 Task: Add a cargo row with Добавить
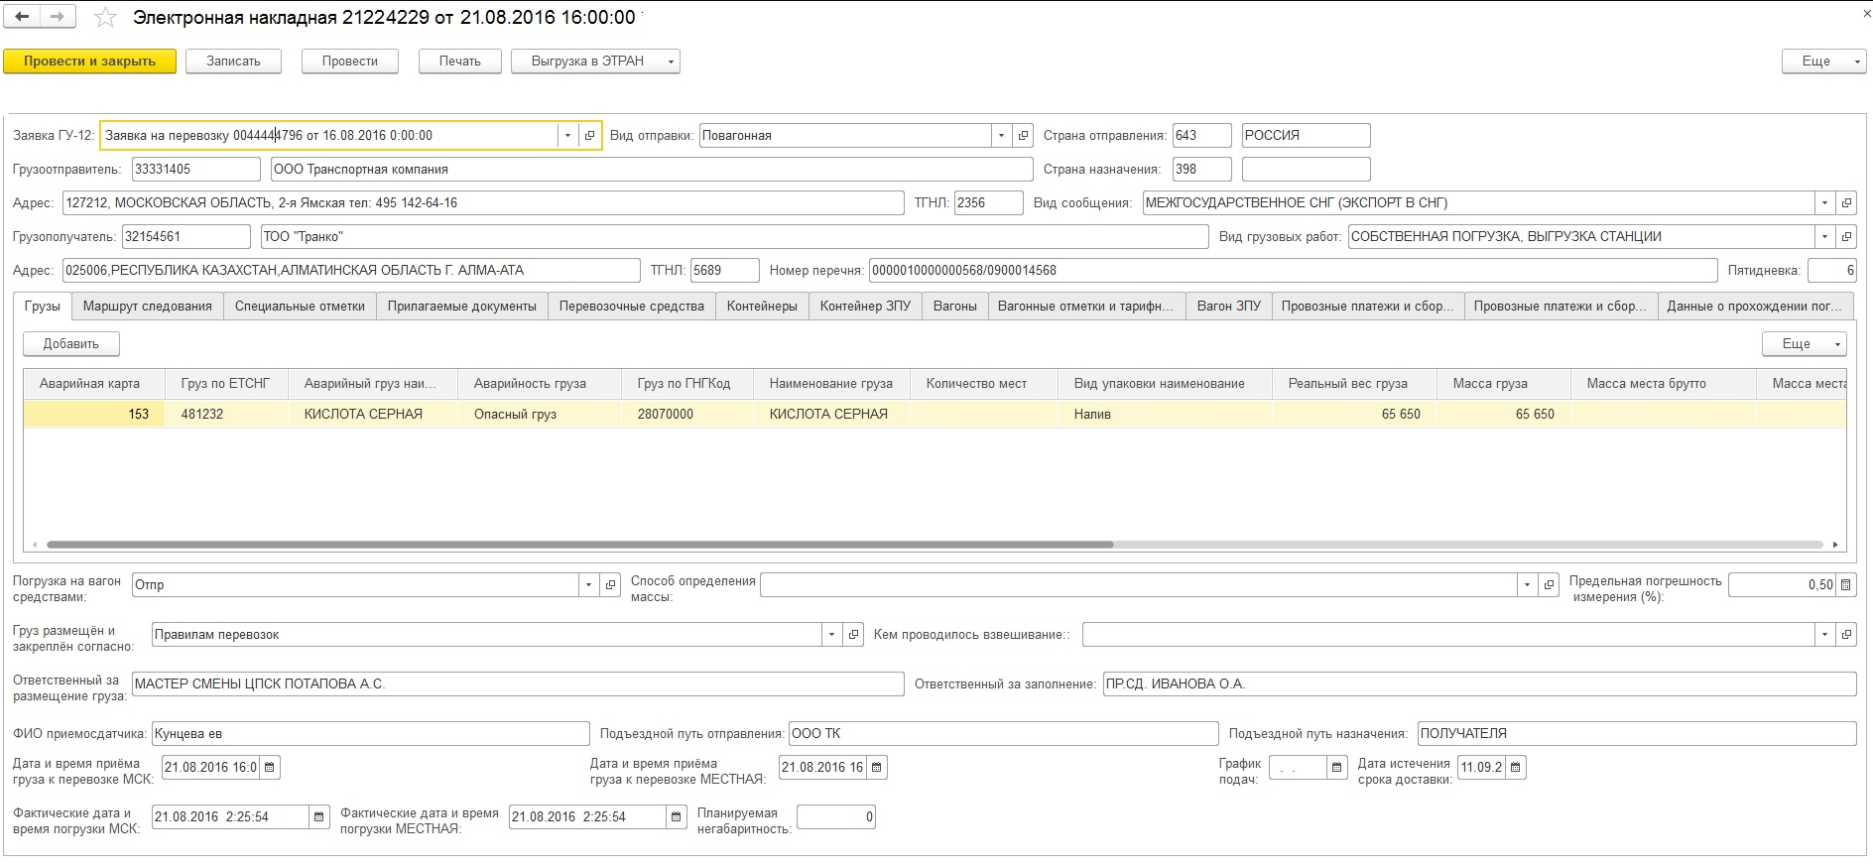click(71, 344)
